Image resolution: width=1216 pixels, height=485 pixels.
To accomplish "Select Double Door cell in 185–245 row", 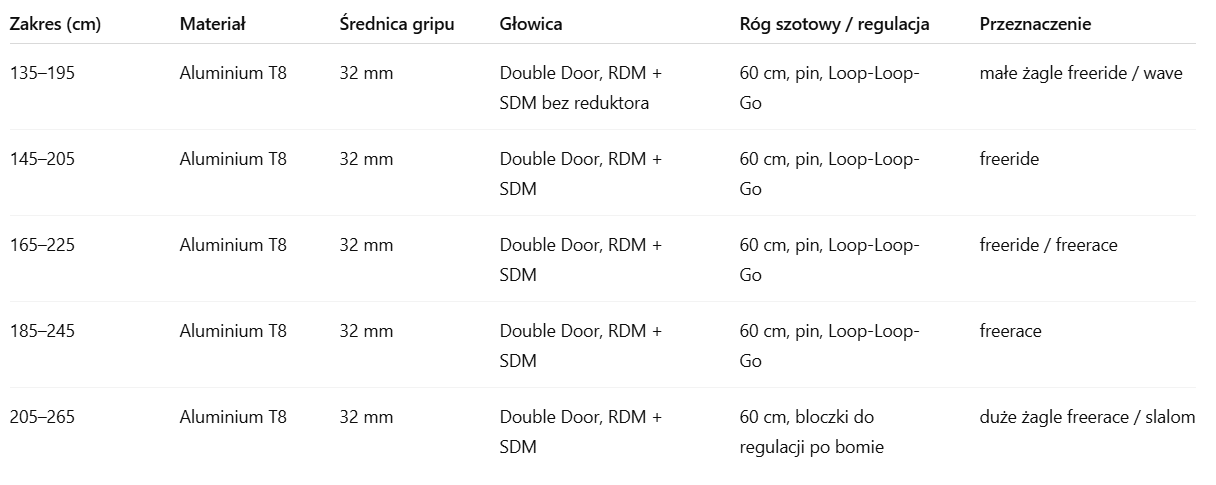I will (581, 345).
